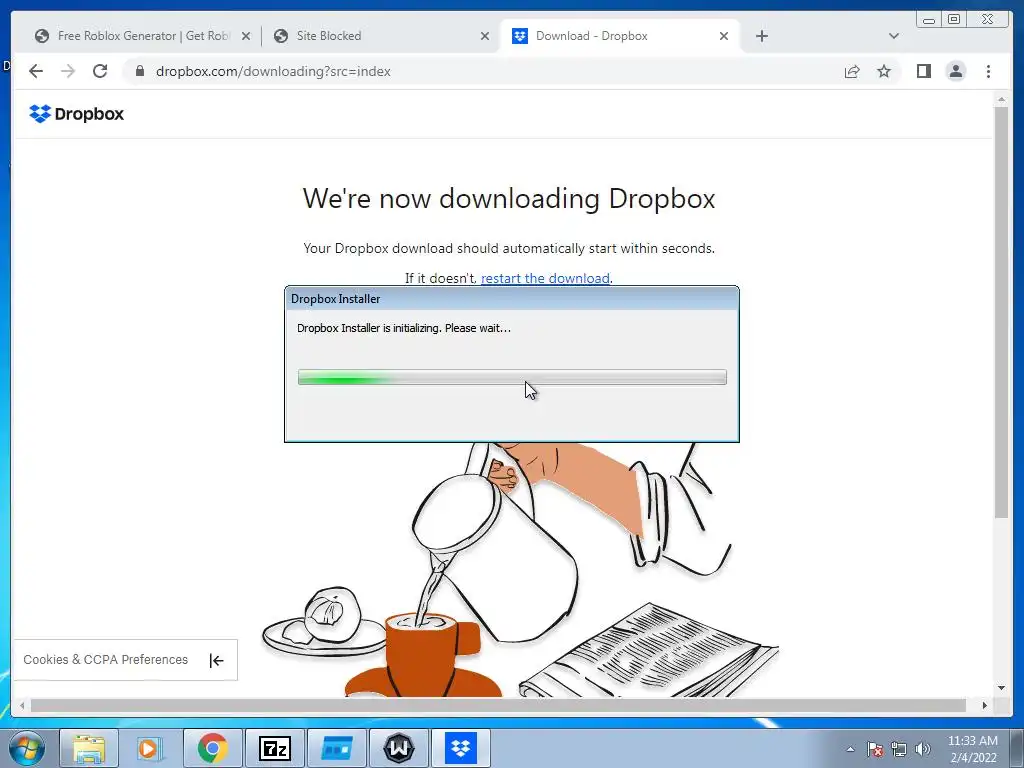Click the scroll left arrow at bottom

coord(22,705)
